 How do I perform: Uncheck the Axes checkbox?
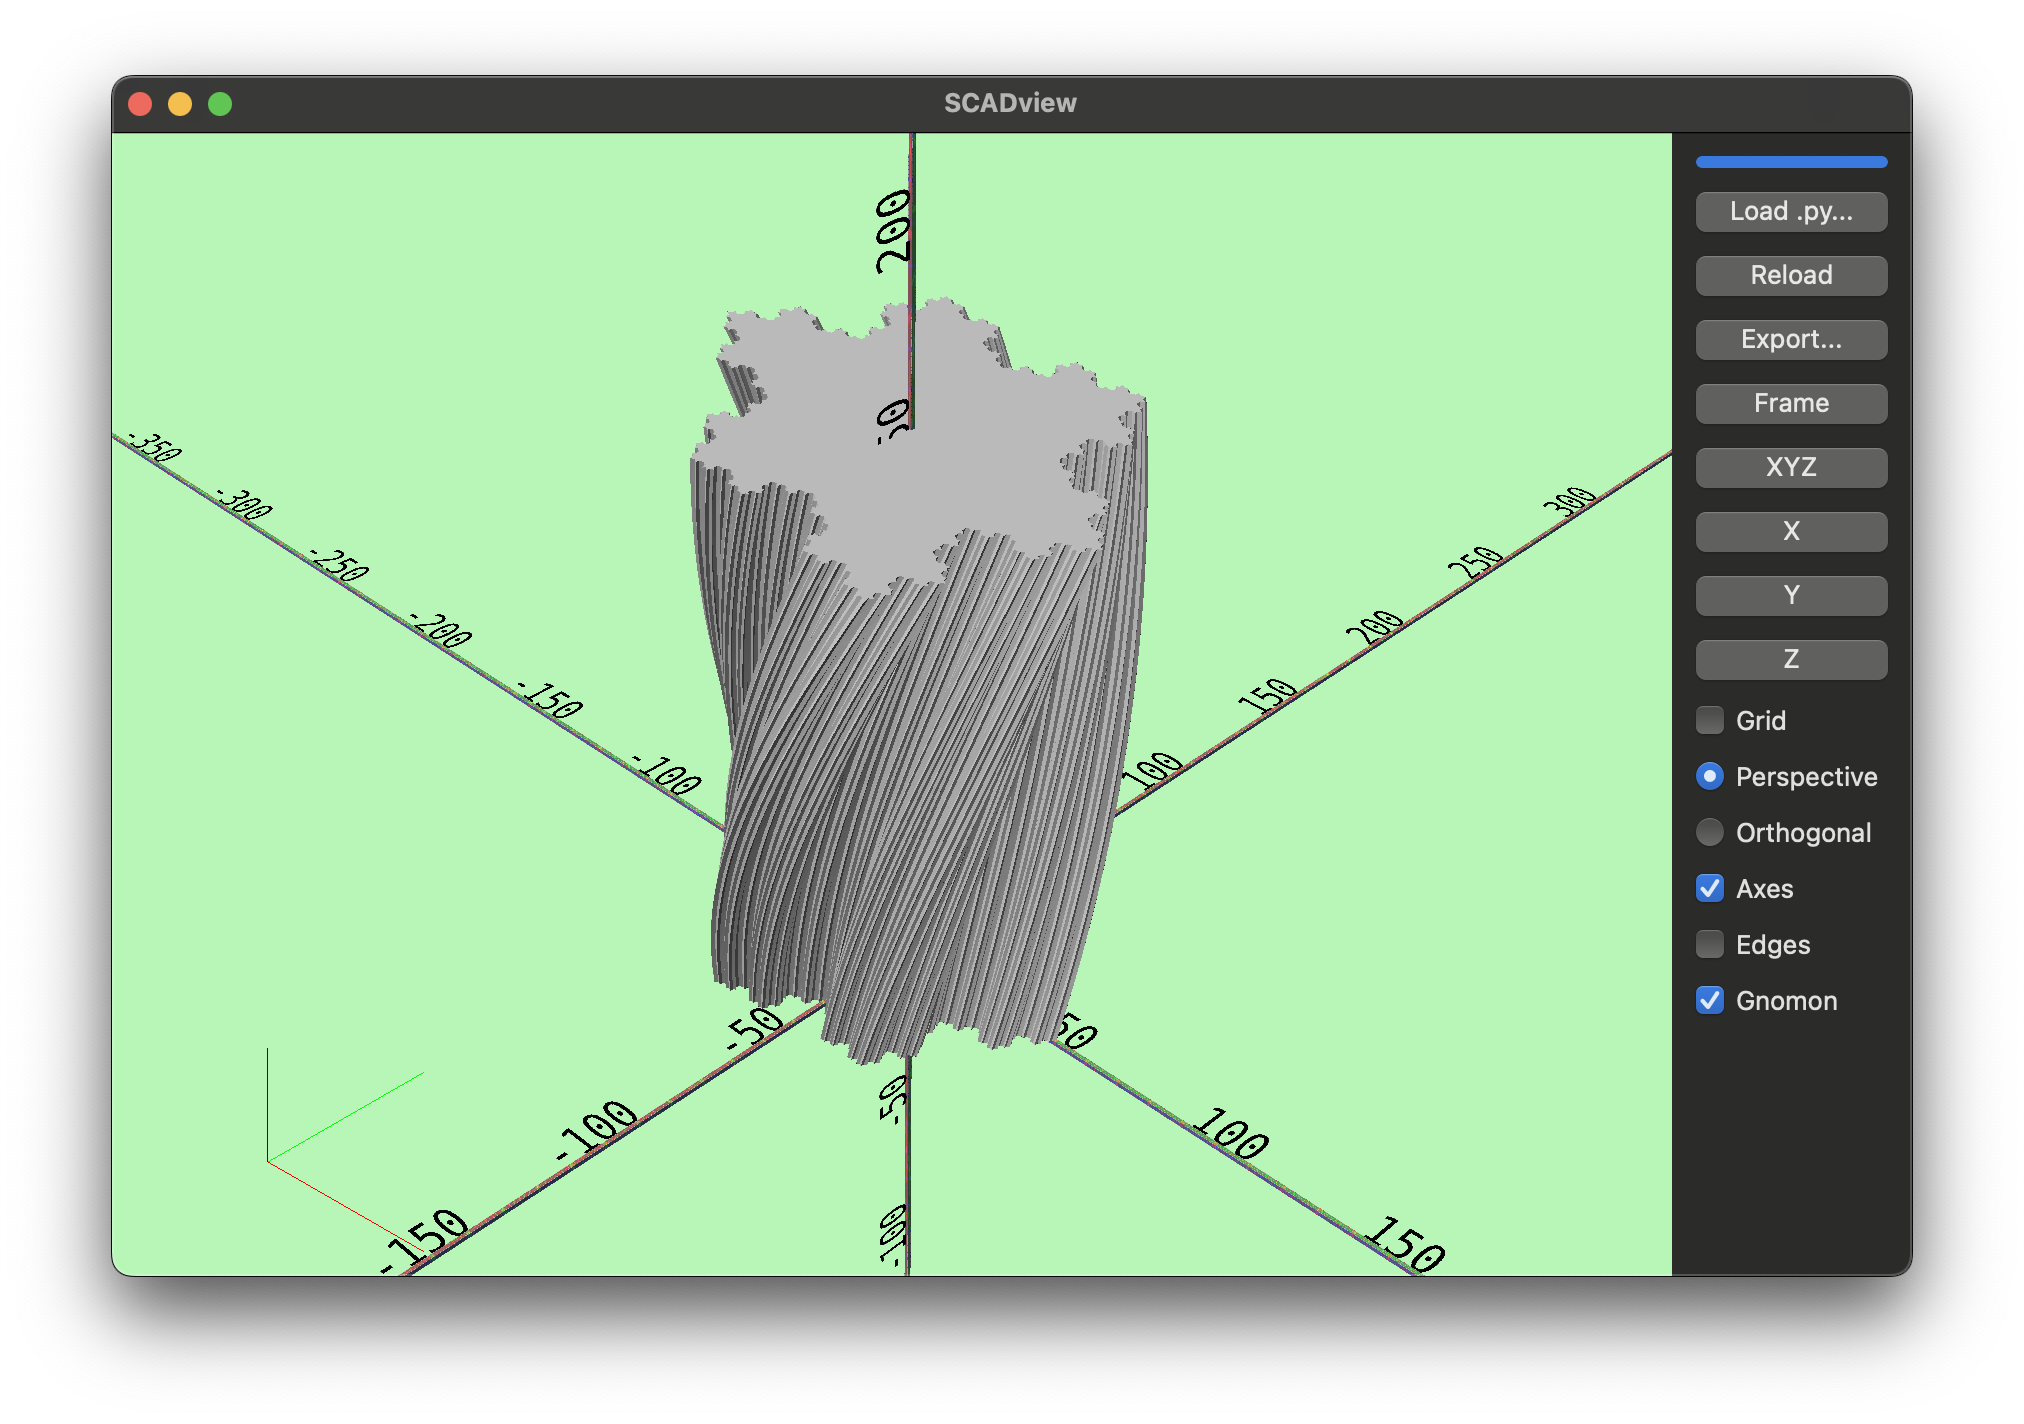click(x=1711, y=889)
